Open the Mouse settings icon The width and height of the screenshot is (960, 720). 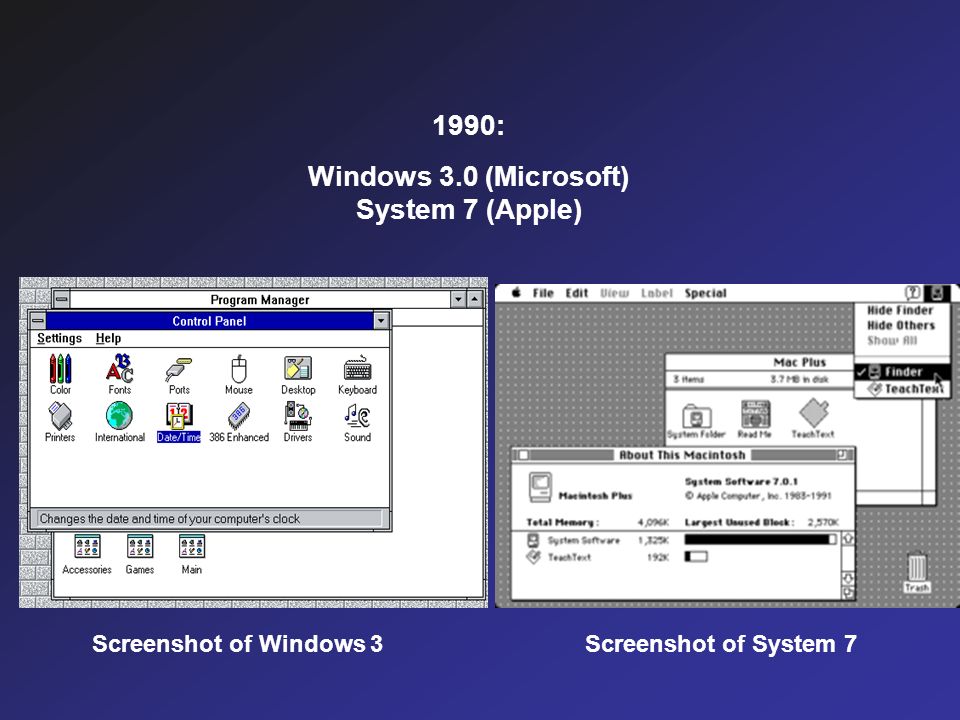pyautogui.click(x=239, y=374)
